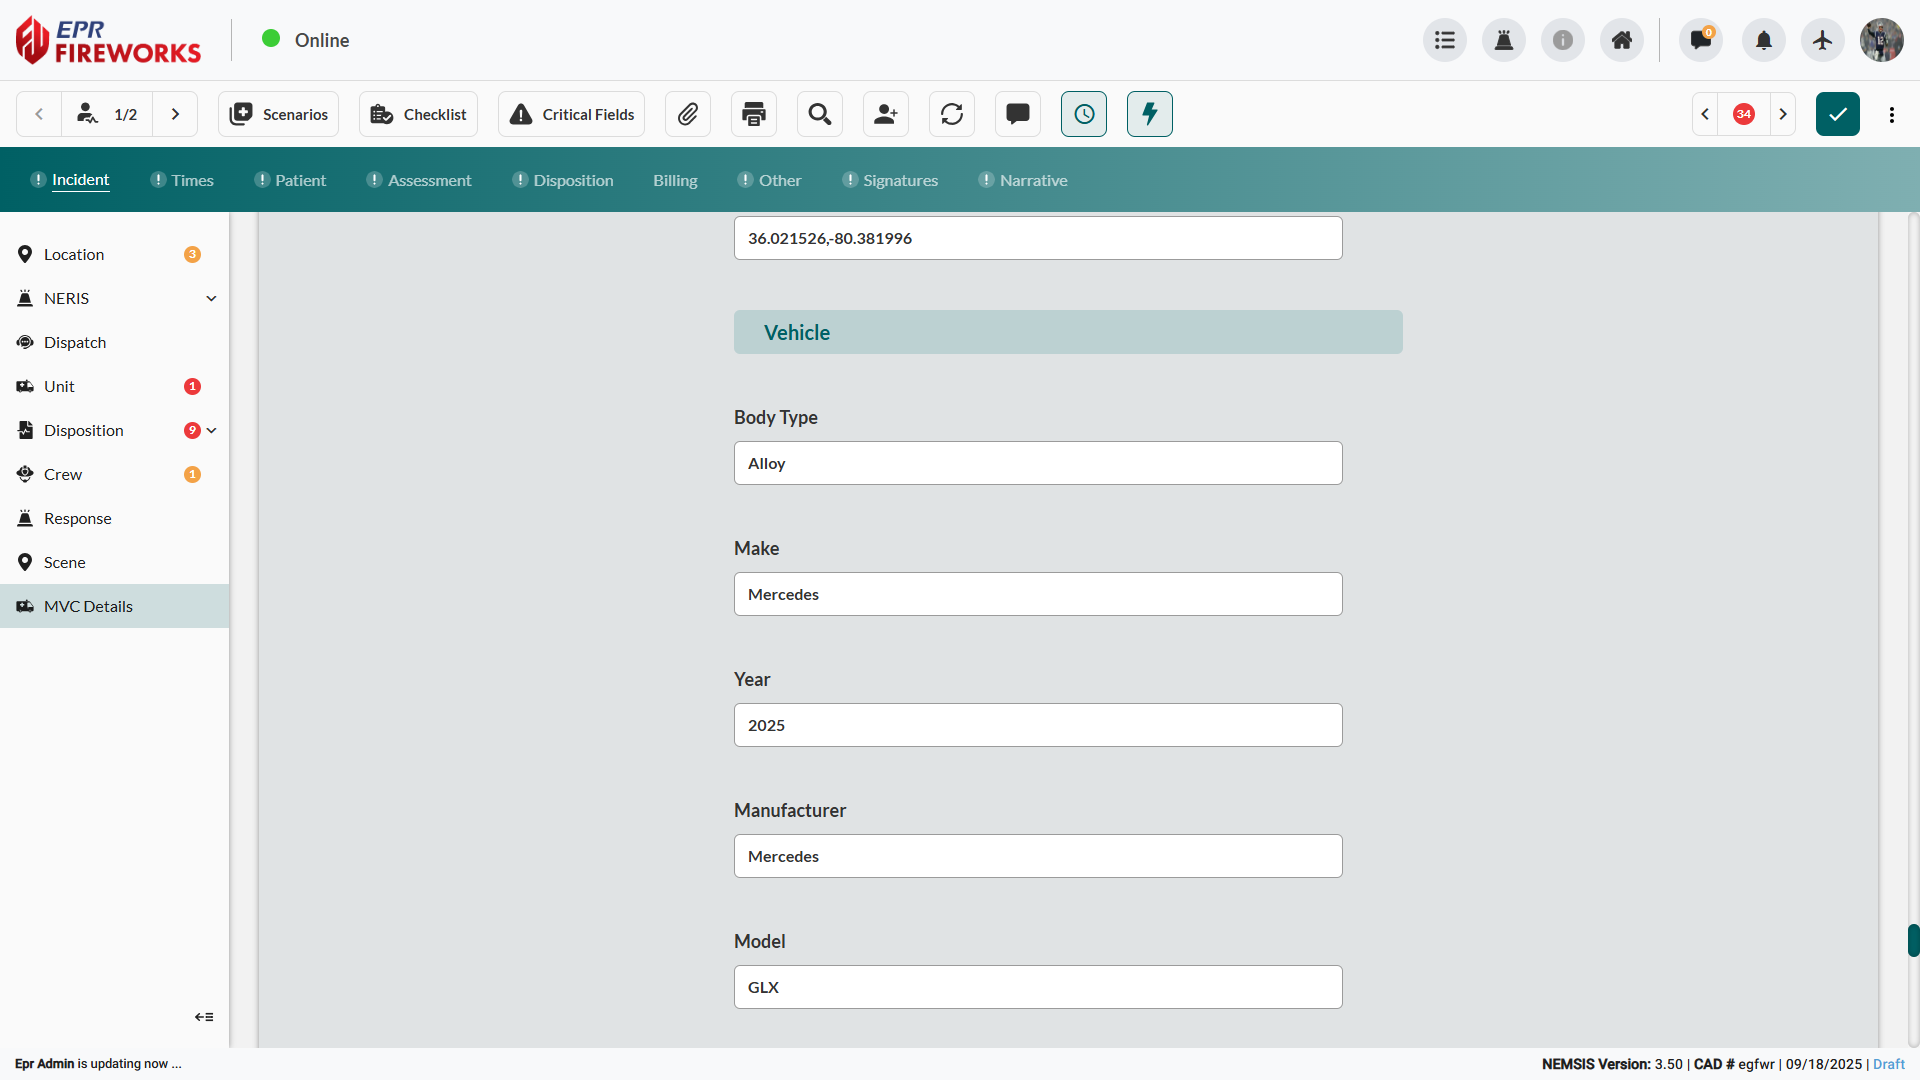Click the Scenarios button
This screenshot has width=1920, height=1080.
point(279,114)
